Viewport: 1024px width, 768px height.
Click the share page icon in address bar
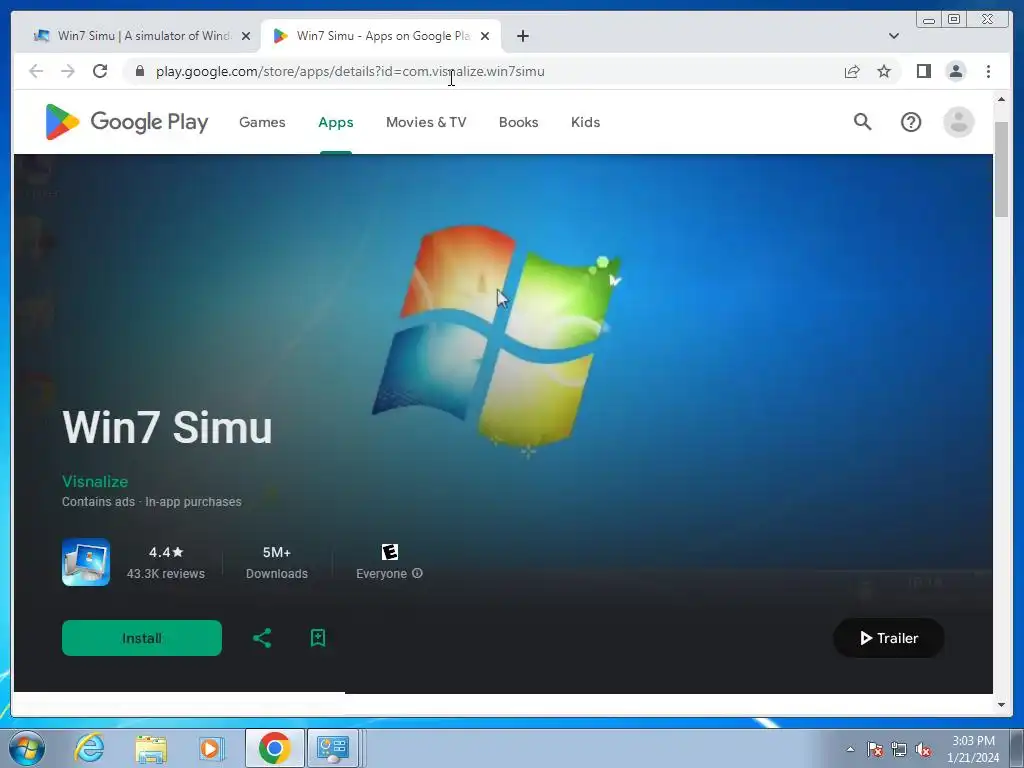pyautogui.click(x=852, y=71)
